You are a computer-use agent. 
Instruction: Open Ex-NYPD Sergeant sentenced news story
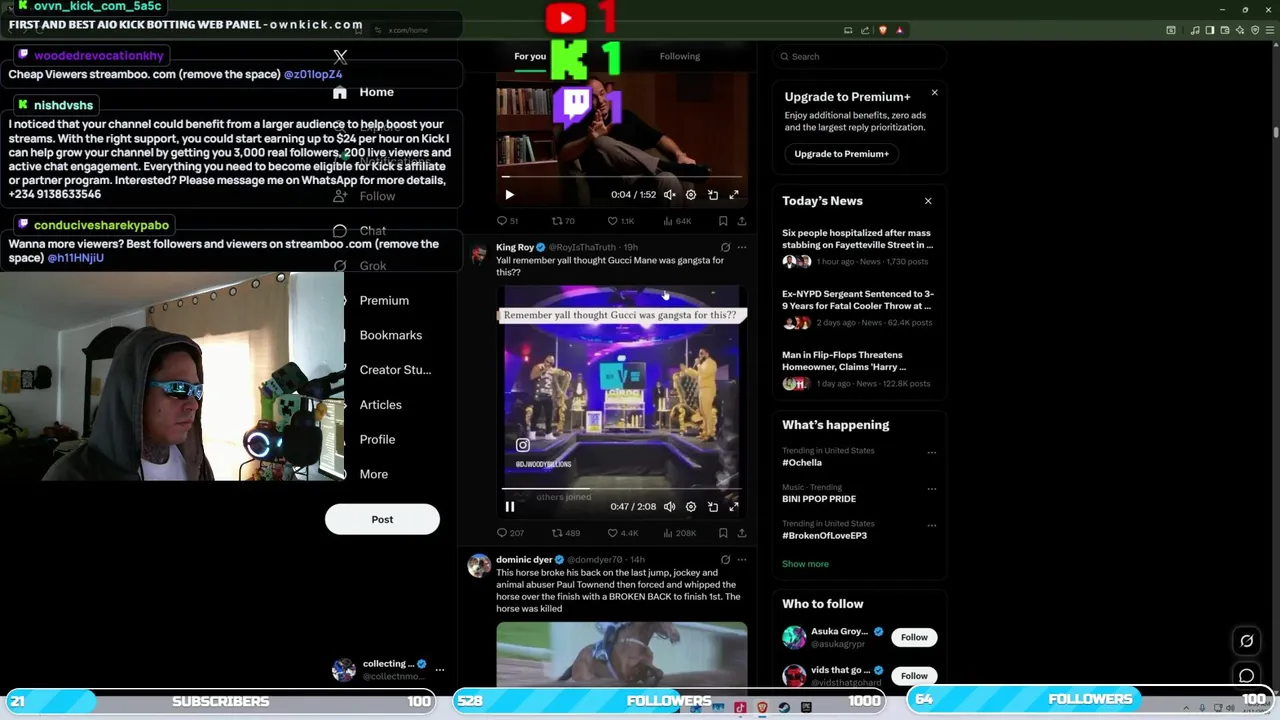tap(858, 300)
